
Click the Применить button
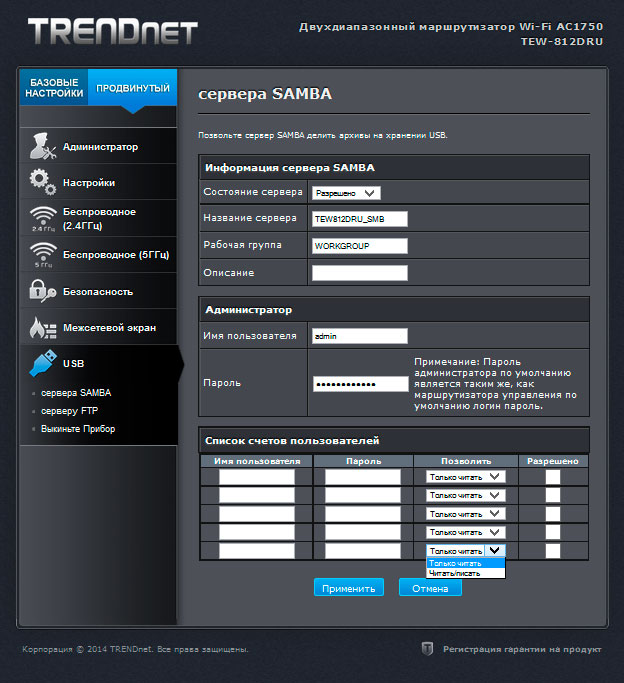pyautogui.click(x=349, y=588)
